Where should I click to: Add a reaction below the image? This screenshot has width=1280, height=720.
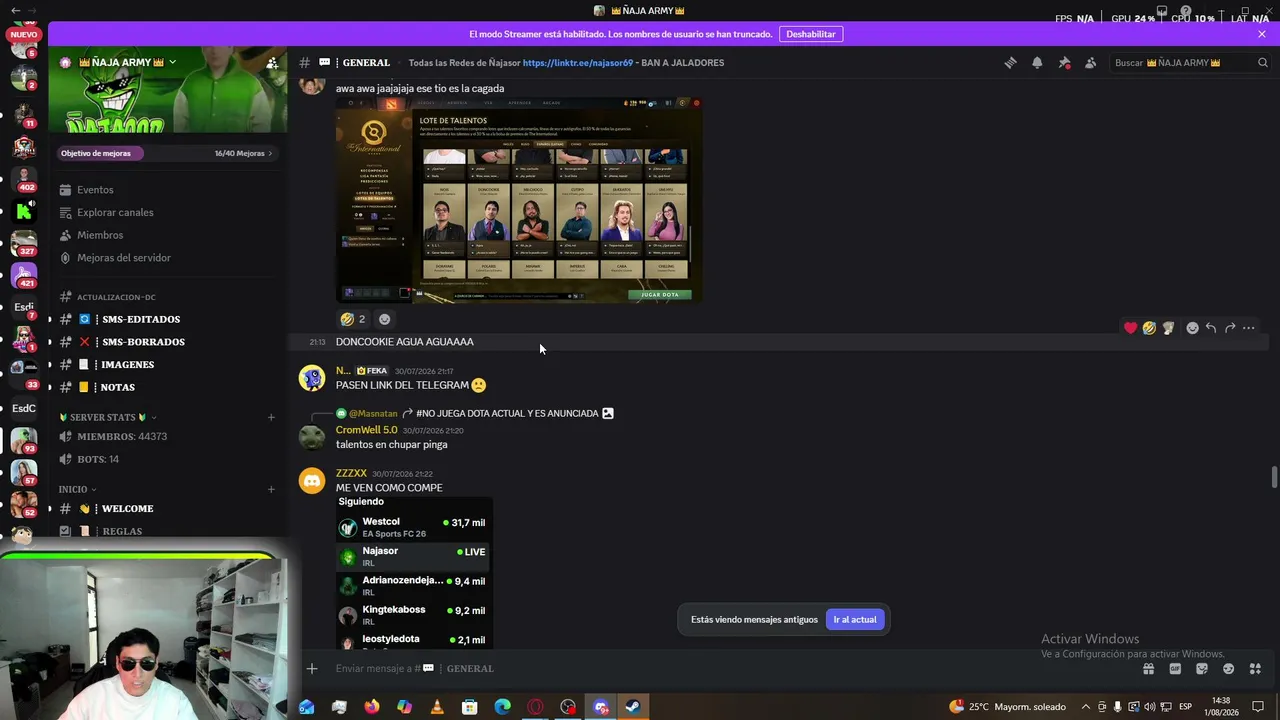point(385,319)
